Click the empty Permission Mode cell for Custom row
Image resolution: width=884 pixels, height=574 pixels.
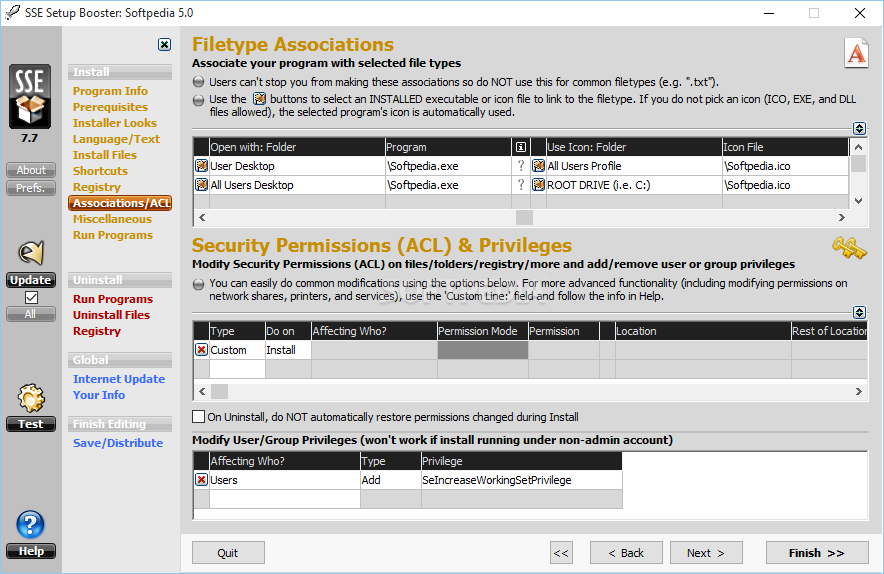[483, 350]
